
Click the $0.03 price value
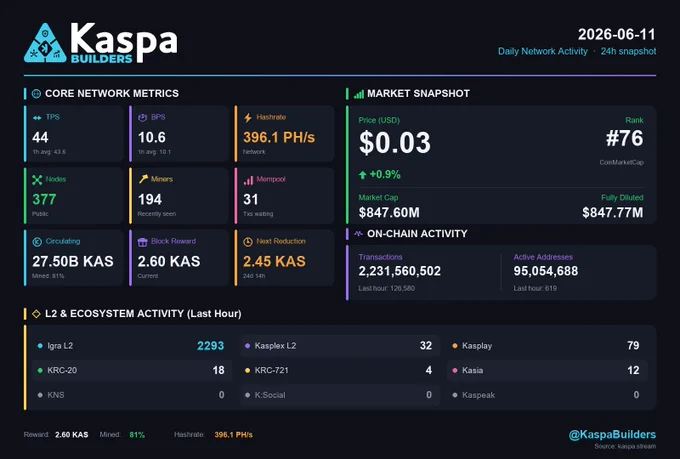click(395, 143)
